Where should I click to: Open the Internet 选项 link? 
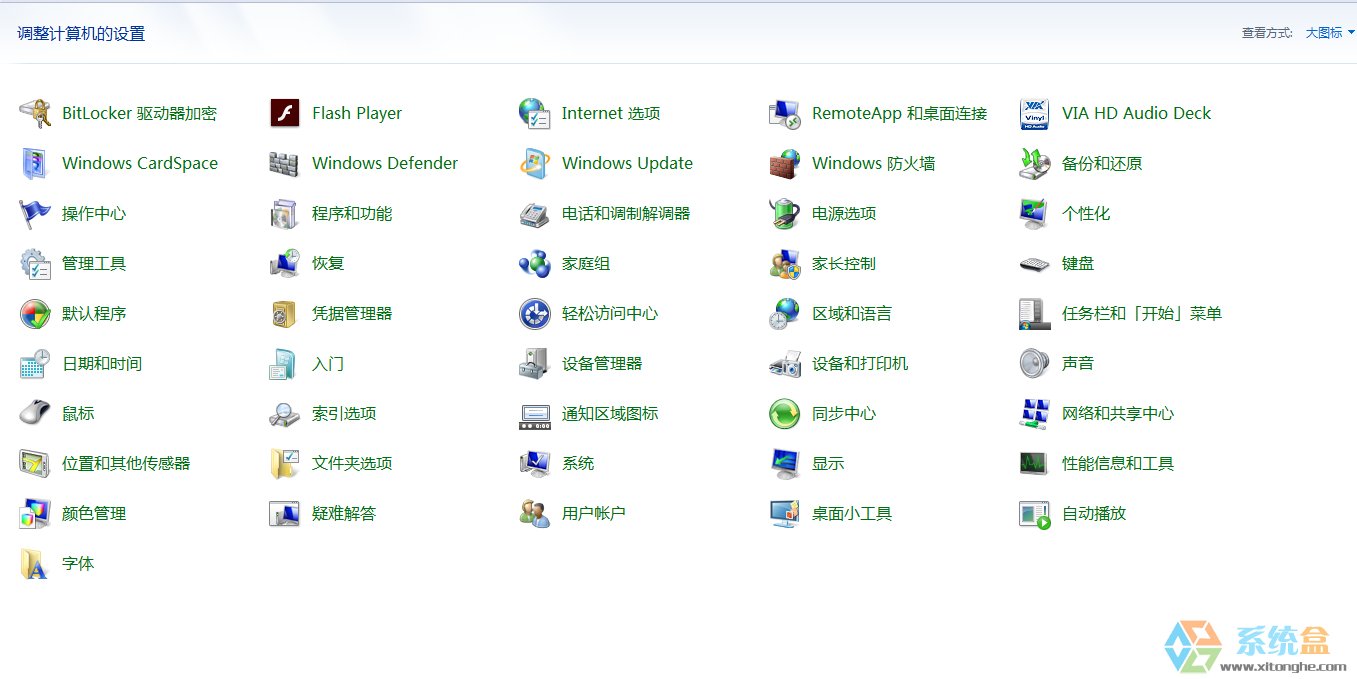click(610, 114)
